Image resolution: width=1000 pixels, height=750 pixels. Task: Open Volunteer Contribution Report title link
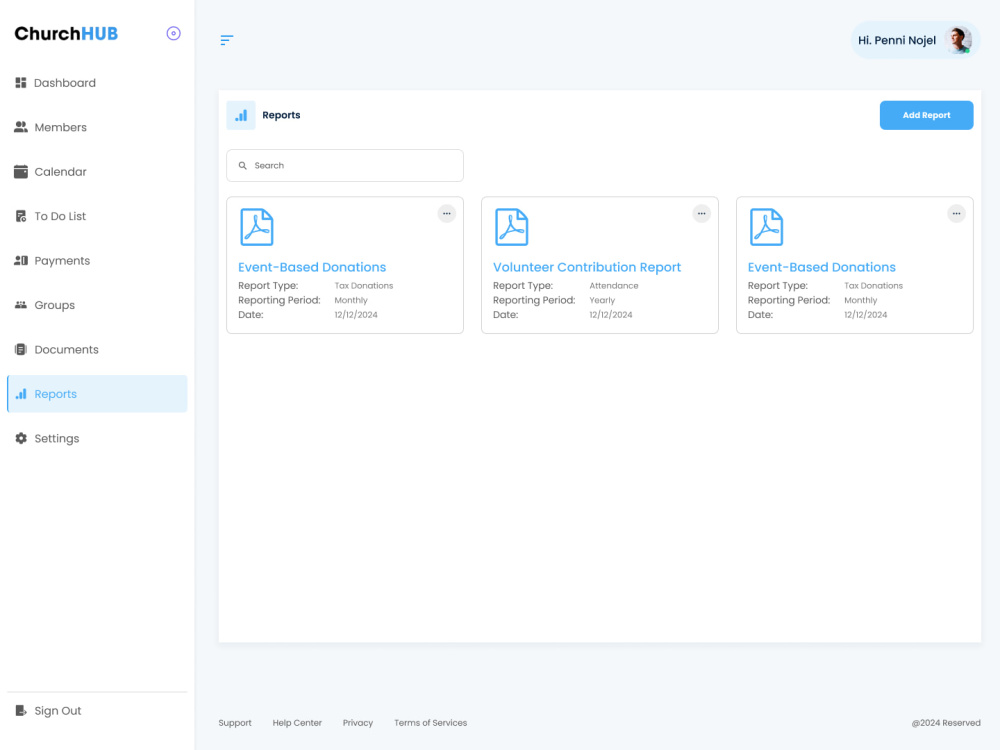[x=587, y=267]
